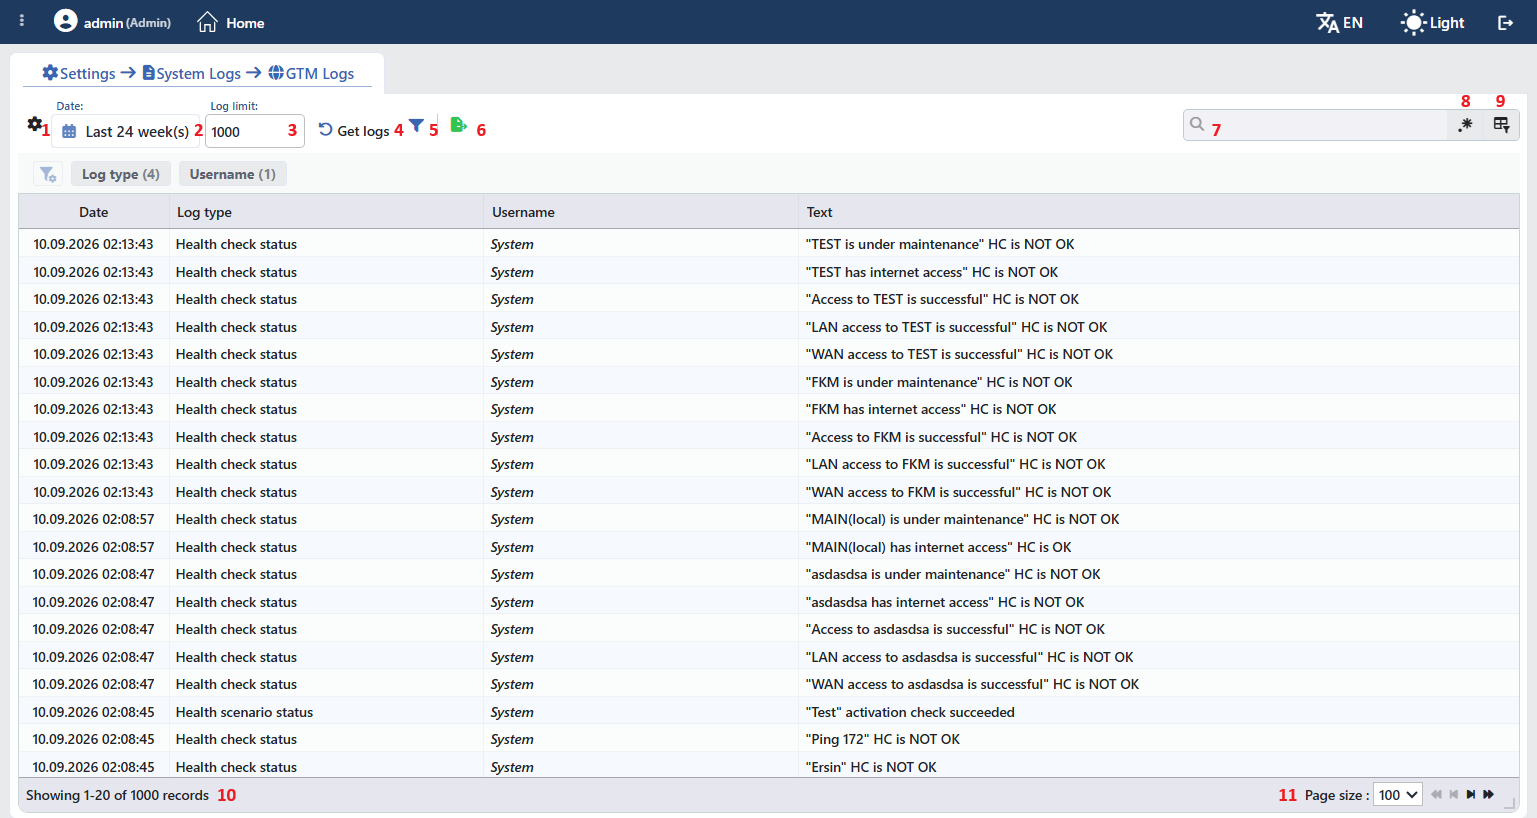Open the three-dot menu in the top bar

point(22,21)
